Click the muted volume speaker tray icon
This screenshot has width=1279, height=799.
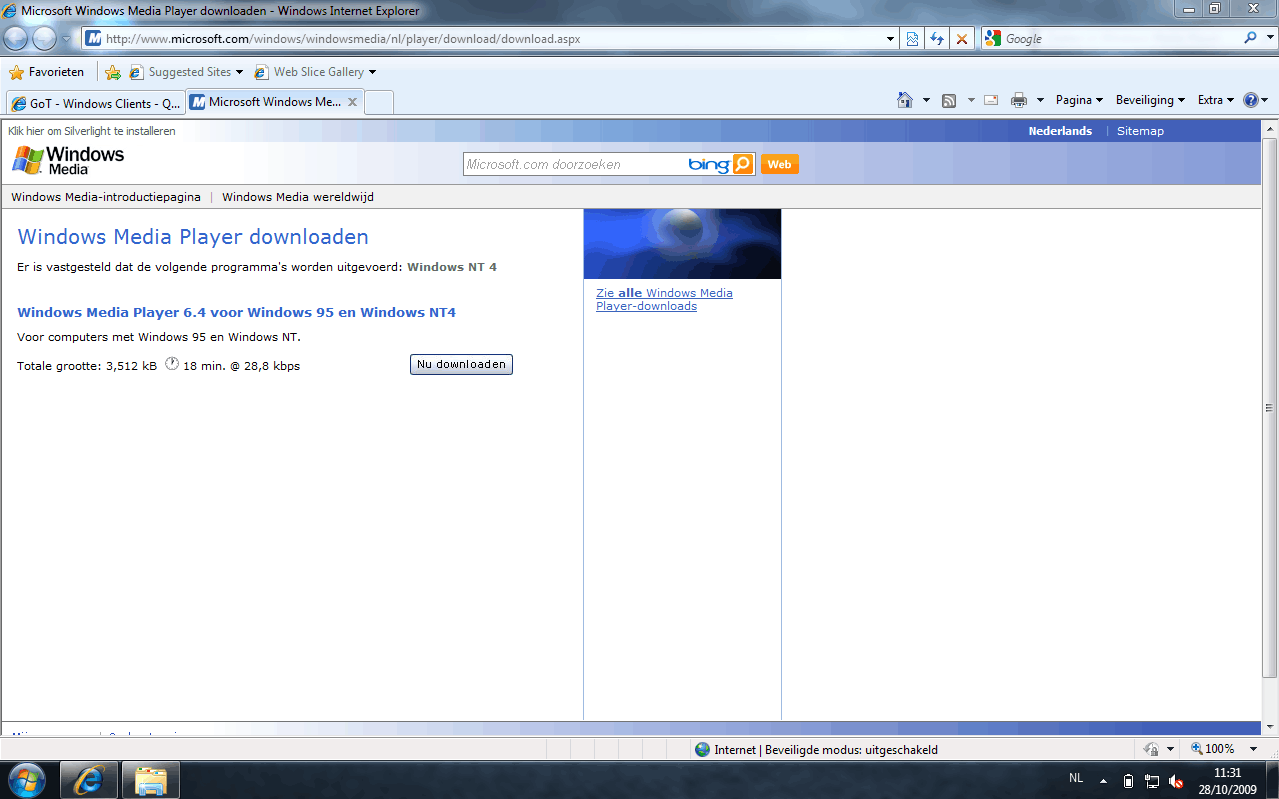tap(1176, 781)
